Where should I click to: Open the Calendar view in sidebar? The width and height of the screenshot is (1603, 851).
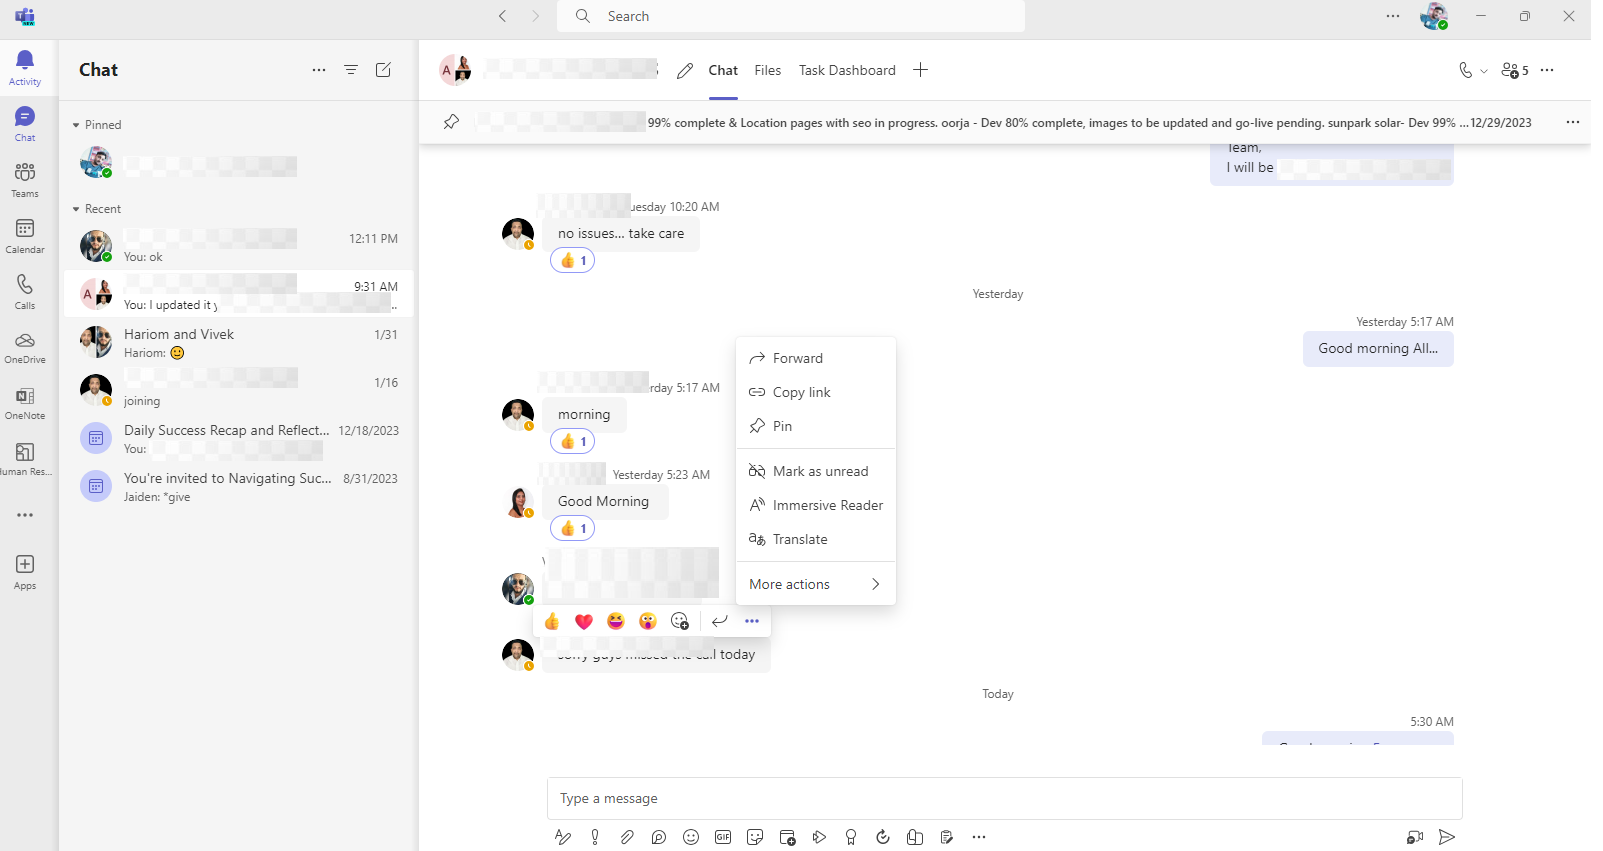pyautogui.click(x=25, y=236)
